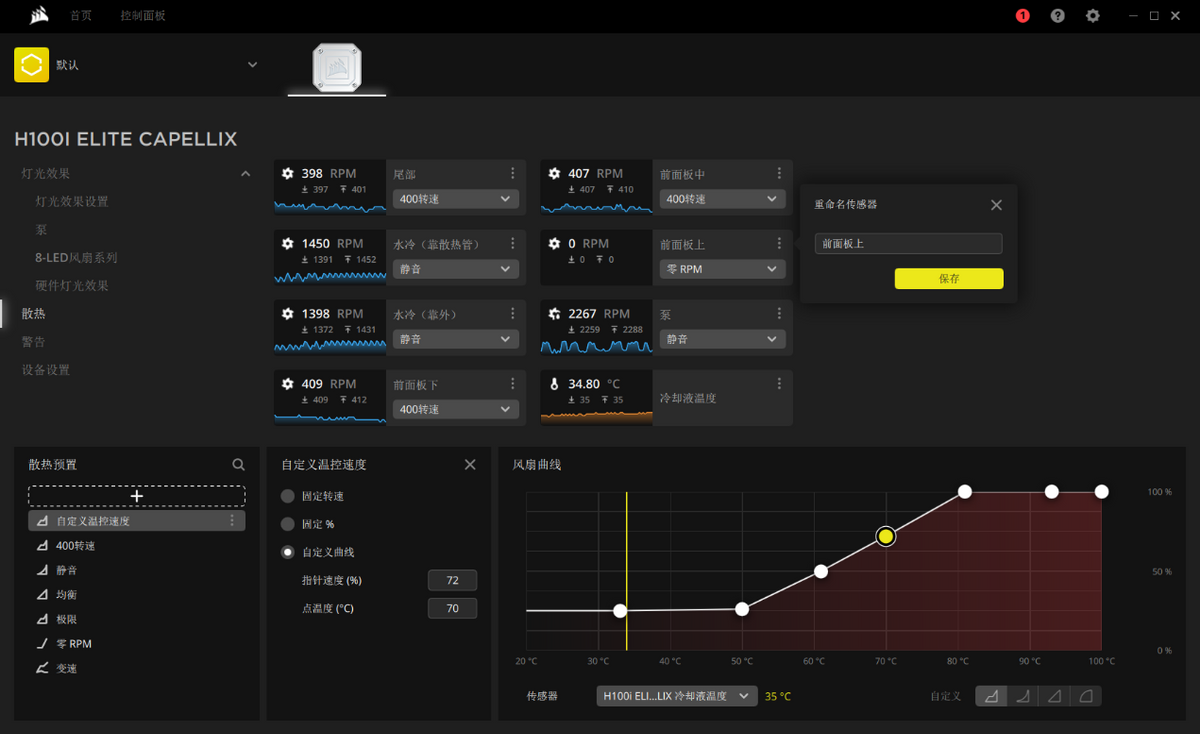This screenshot has width=1200, height=734.
Task: Select 自定义曲线 radio option
Action: (288, 552)
